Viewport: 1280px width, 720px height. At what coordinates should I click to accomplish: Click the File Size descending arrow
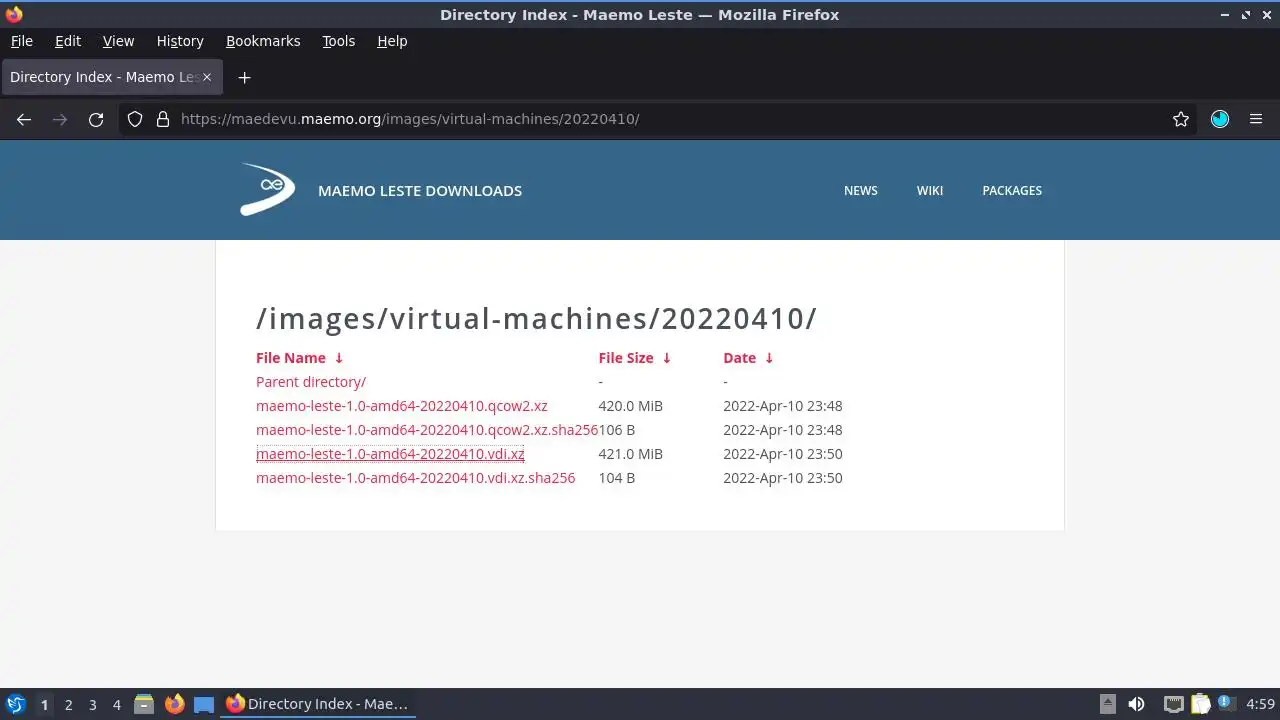pyautogui.click(x=667, y=358)
